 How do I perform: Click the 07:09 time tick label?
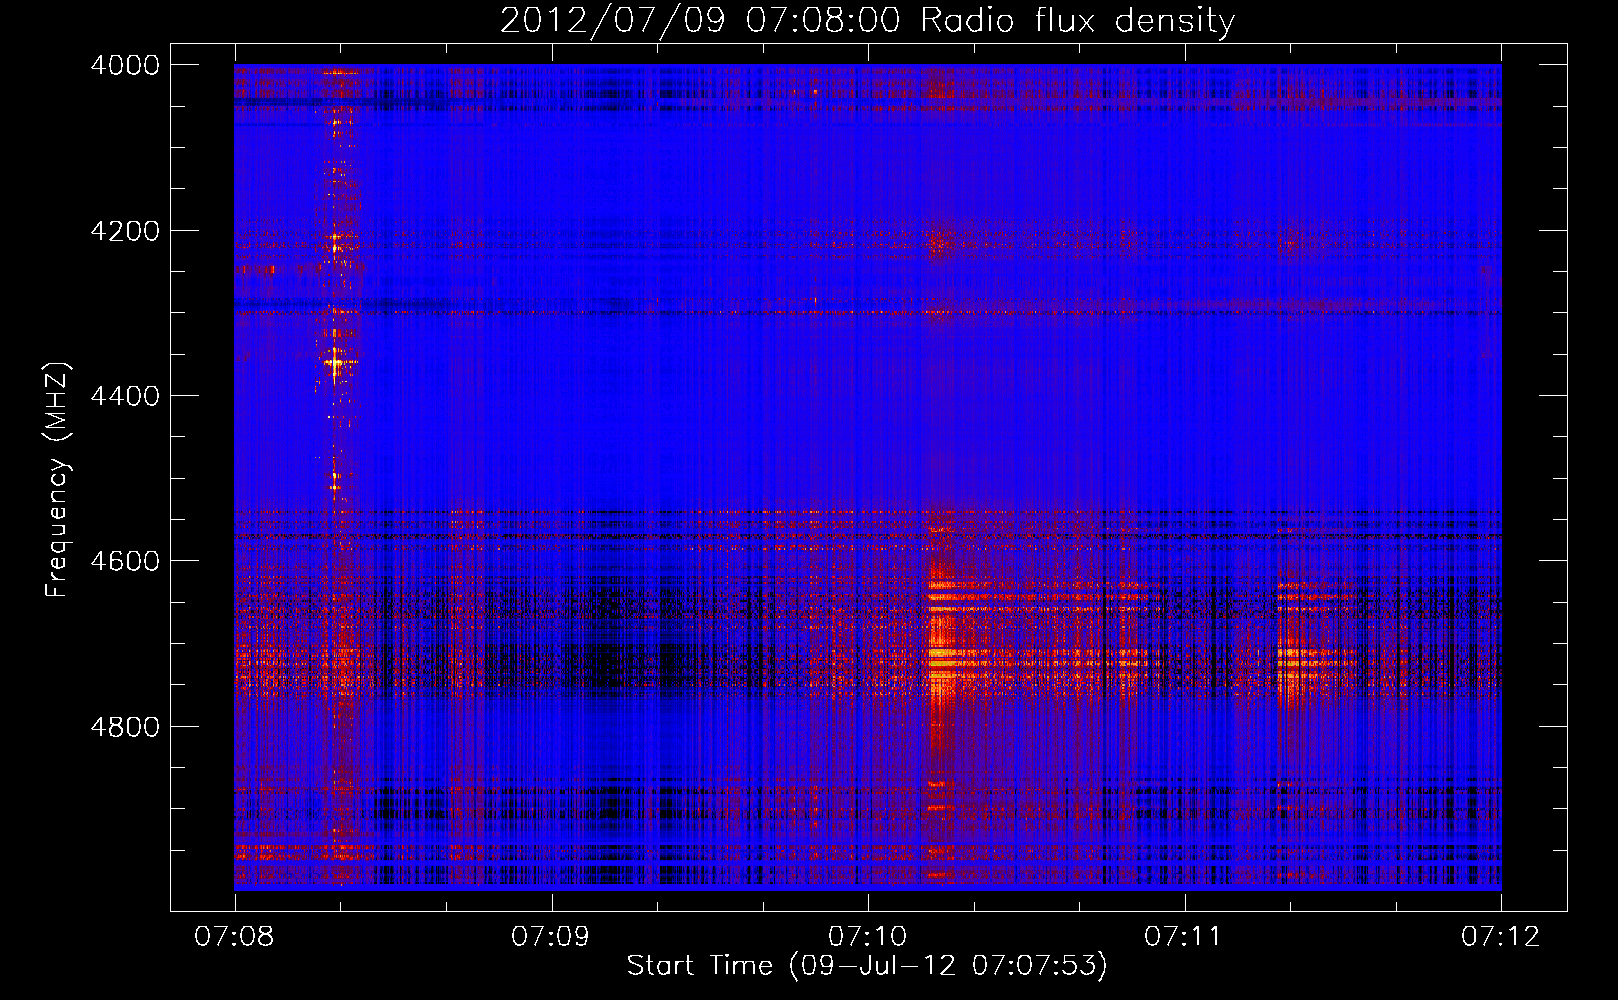(551, 937)
